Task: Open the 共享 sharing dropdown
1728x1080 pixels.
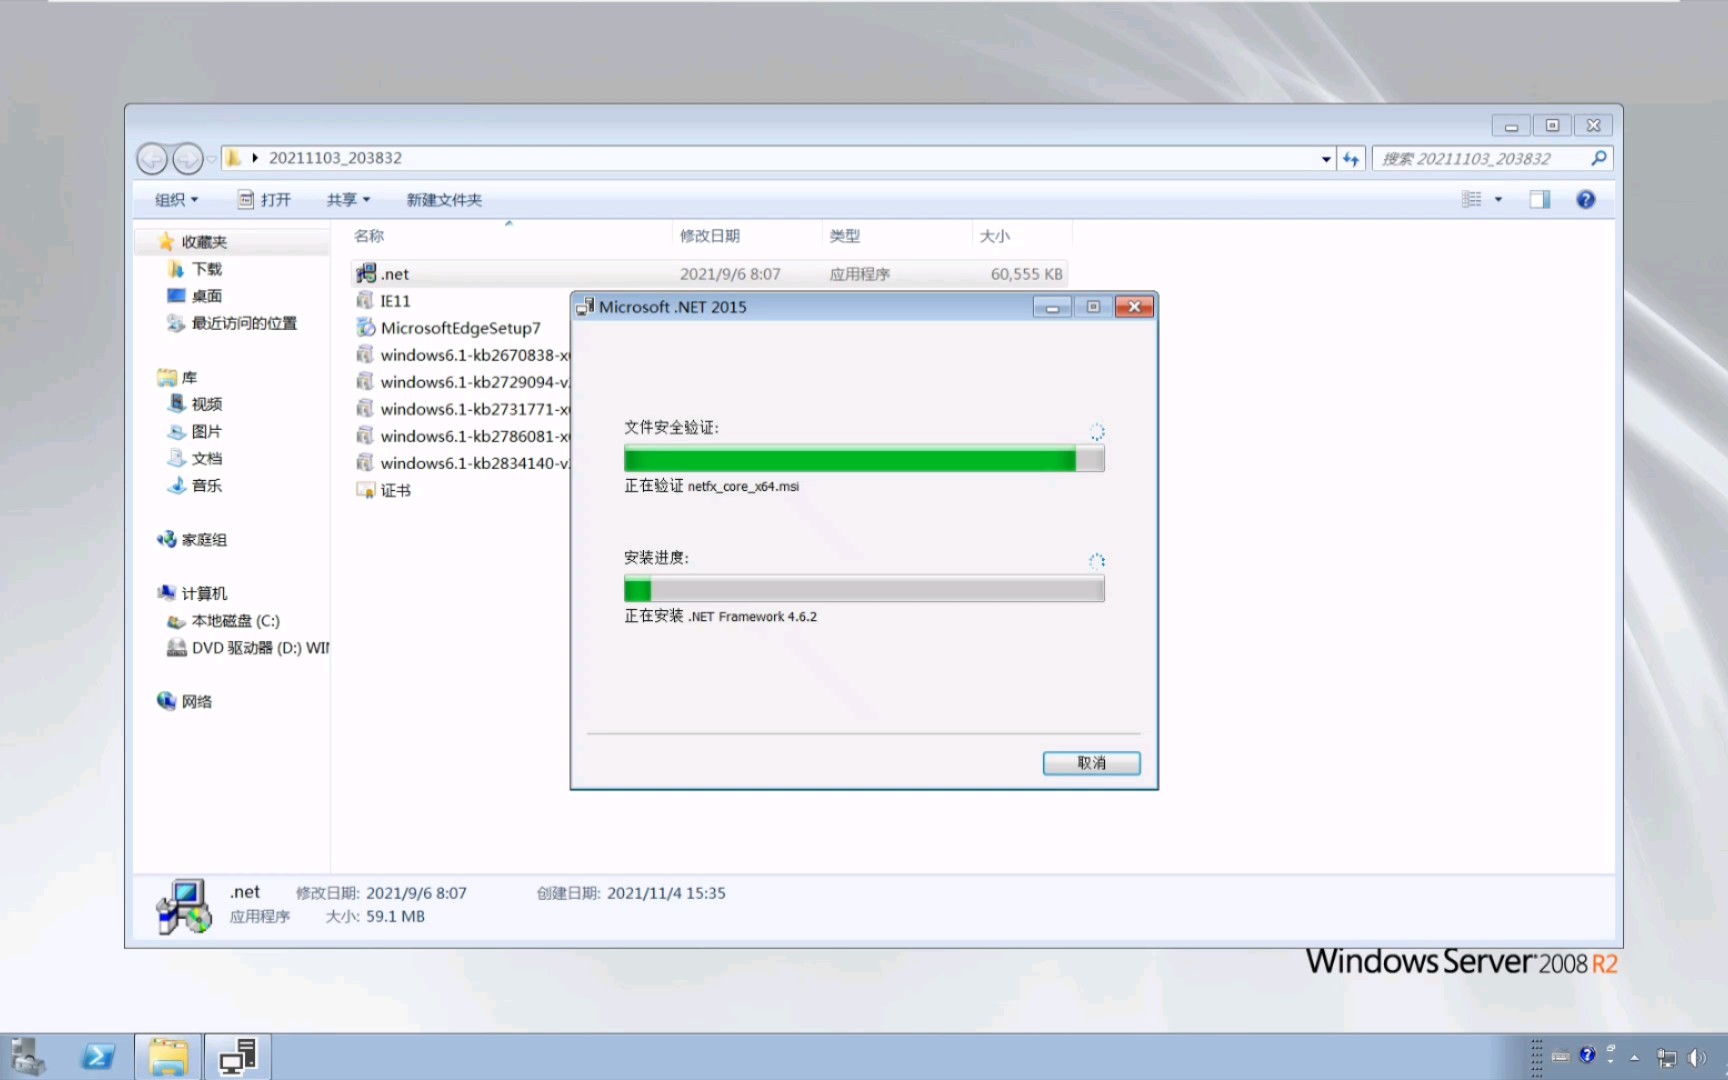Action: coord(347,199)
